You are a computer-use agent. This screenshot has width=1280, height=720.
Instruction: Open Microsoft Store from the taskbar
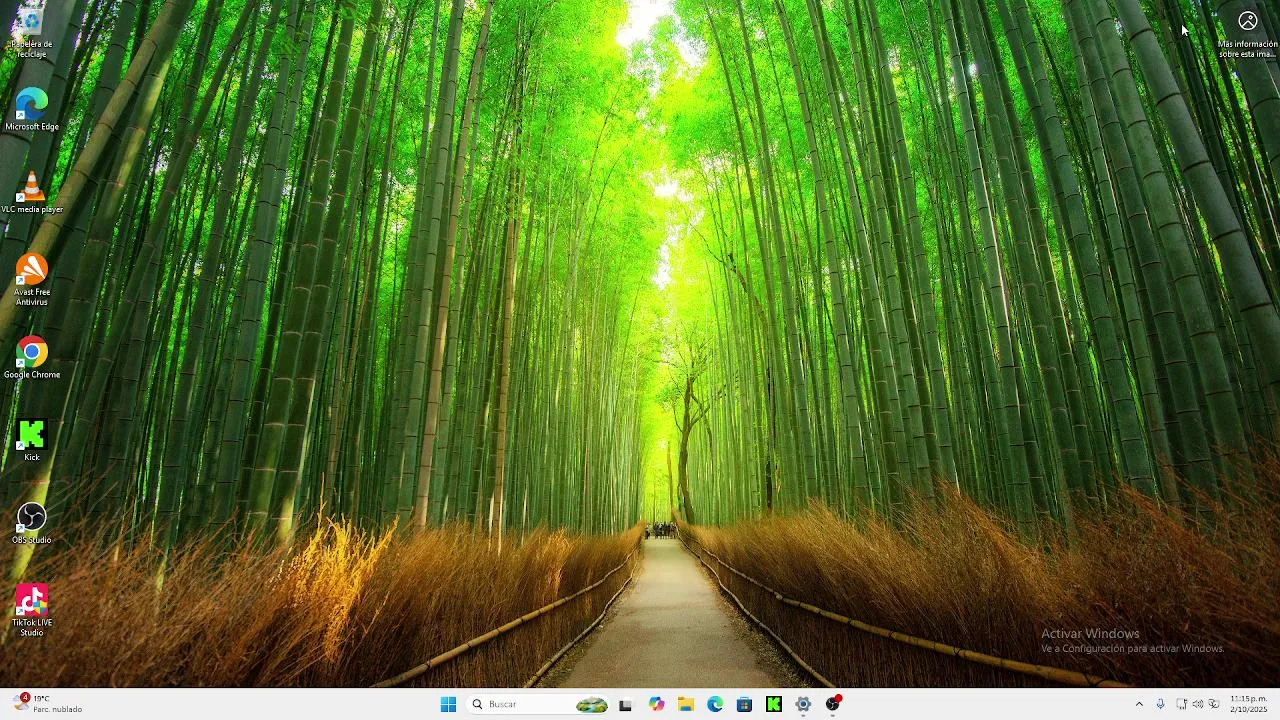pos(744,704)
